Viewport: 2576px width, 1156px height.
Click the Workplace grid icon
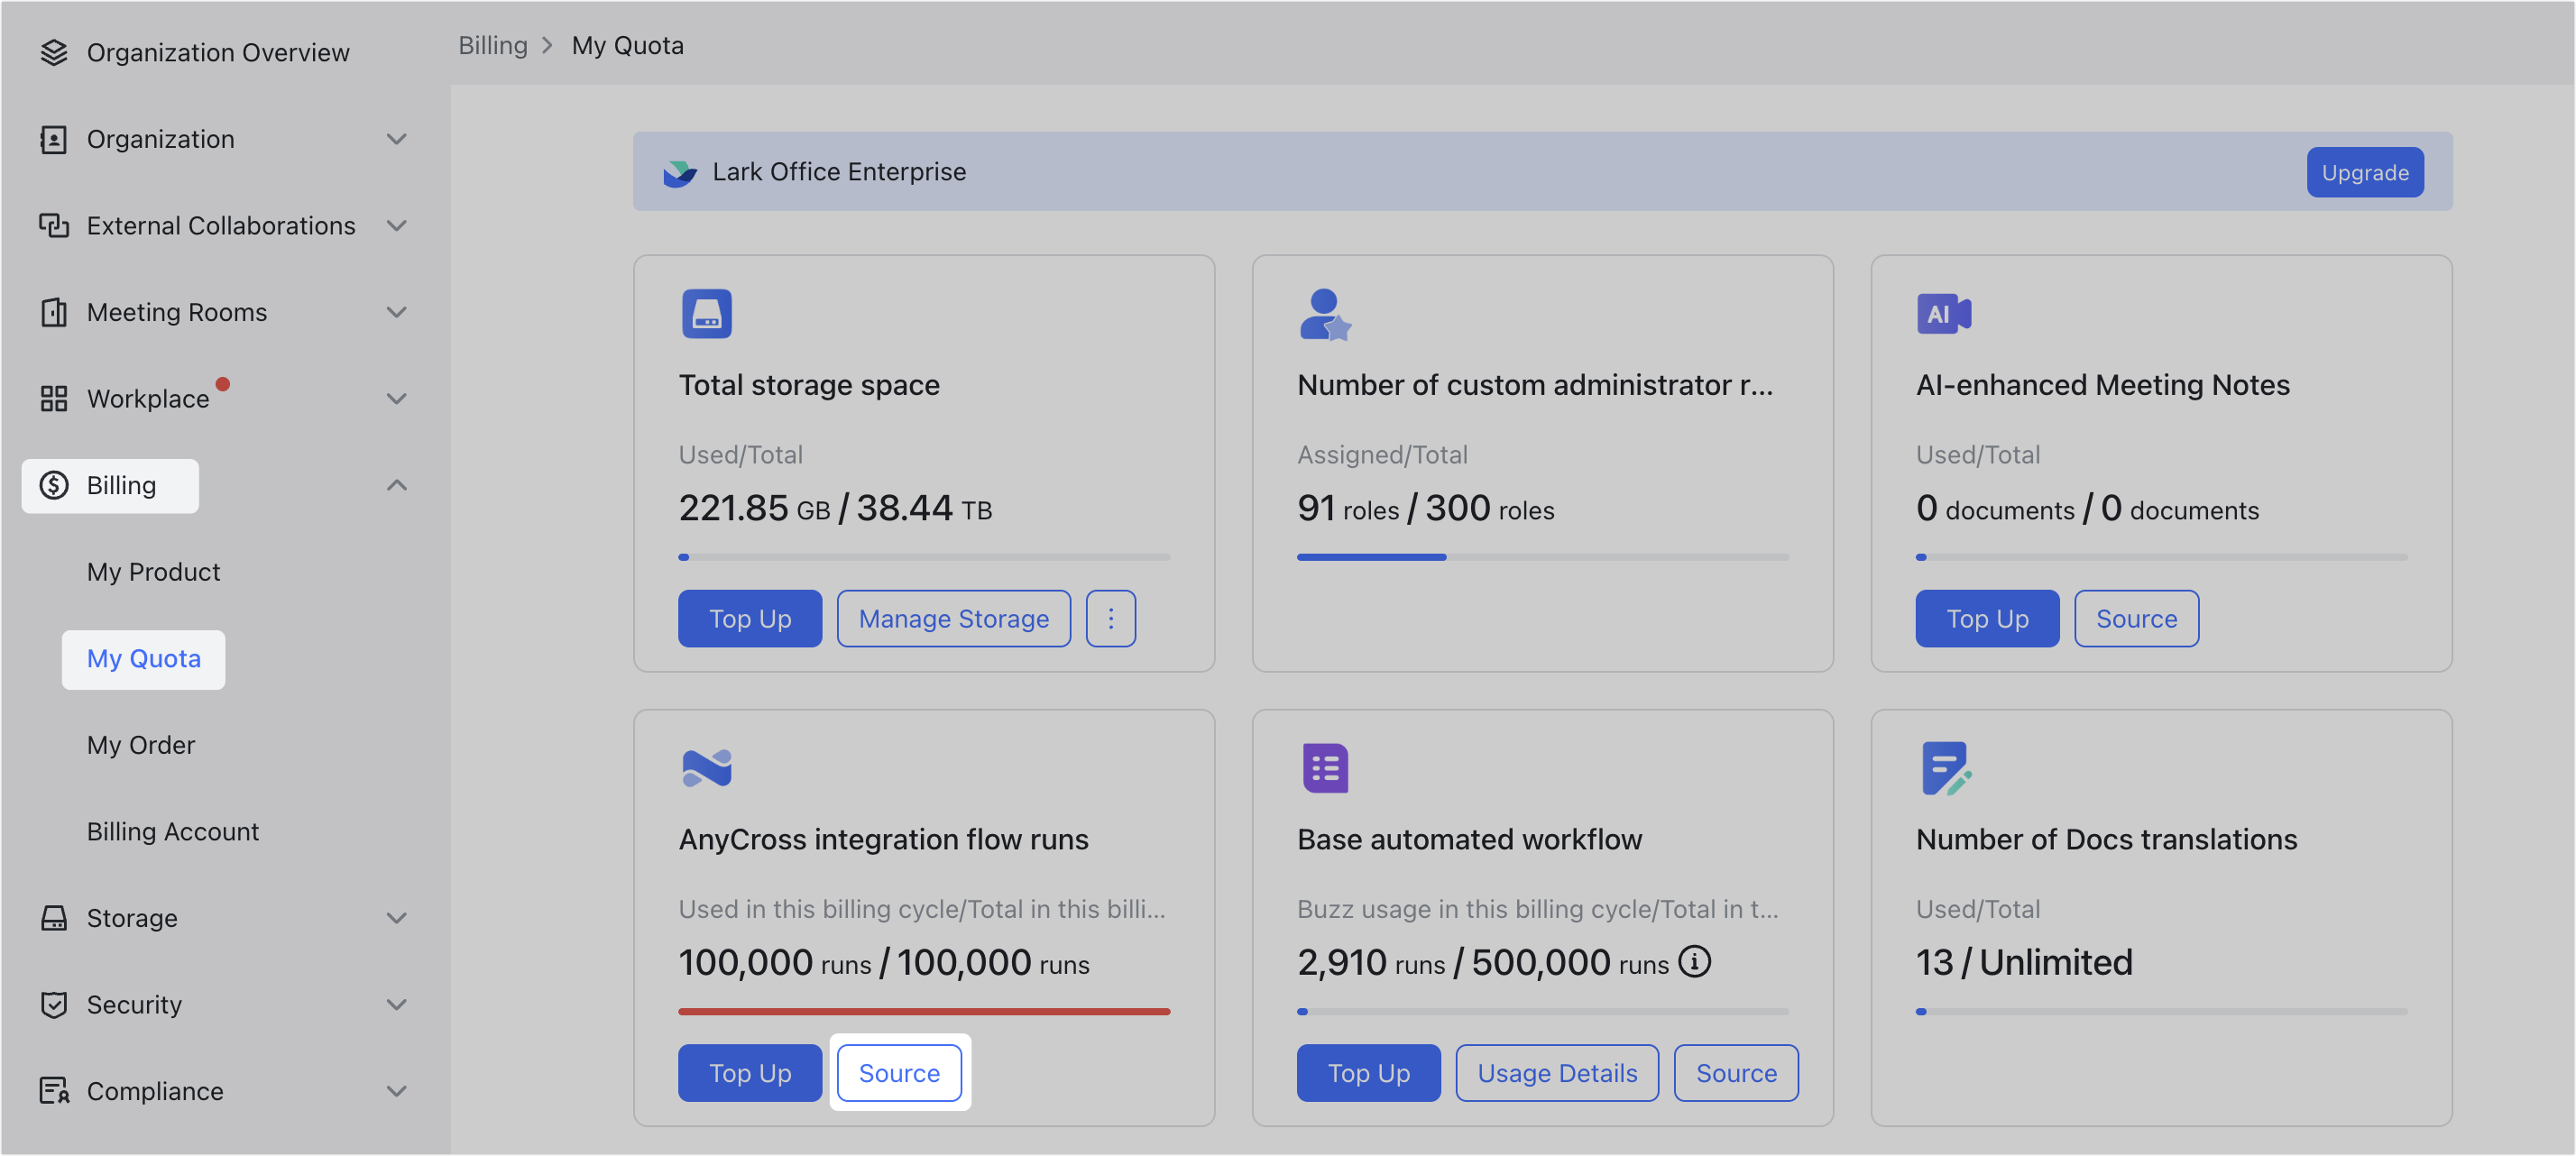tap(54, 398)
